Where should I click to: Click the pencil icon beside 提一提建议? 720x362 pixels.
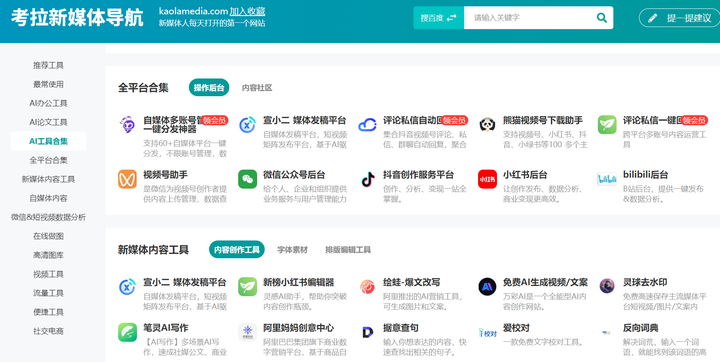pyautogui.click(x=652, y=18)
